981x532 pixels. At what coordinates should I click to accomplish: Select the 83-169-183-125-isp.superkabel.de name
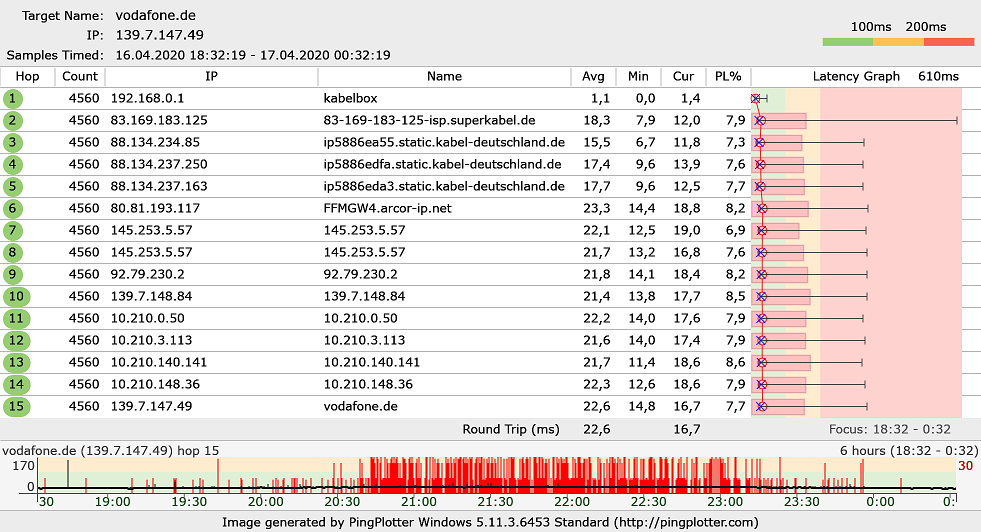point(429,120)
